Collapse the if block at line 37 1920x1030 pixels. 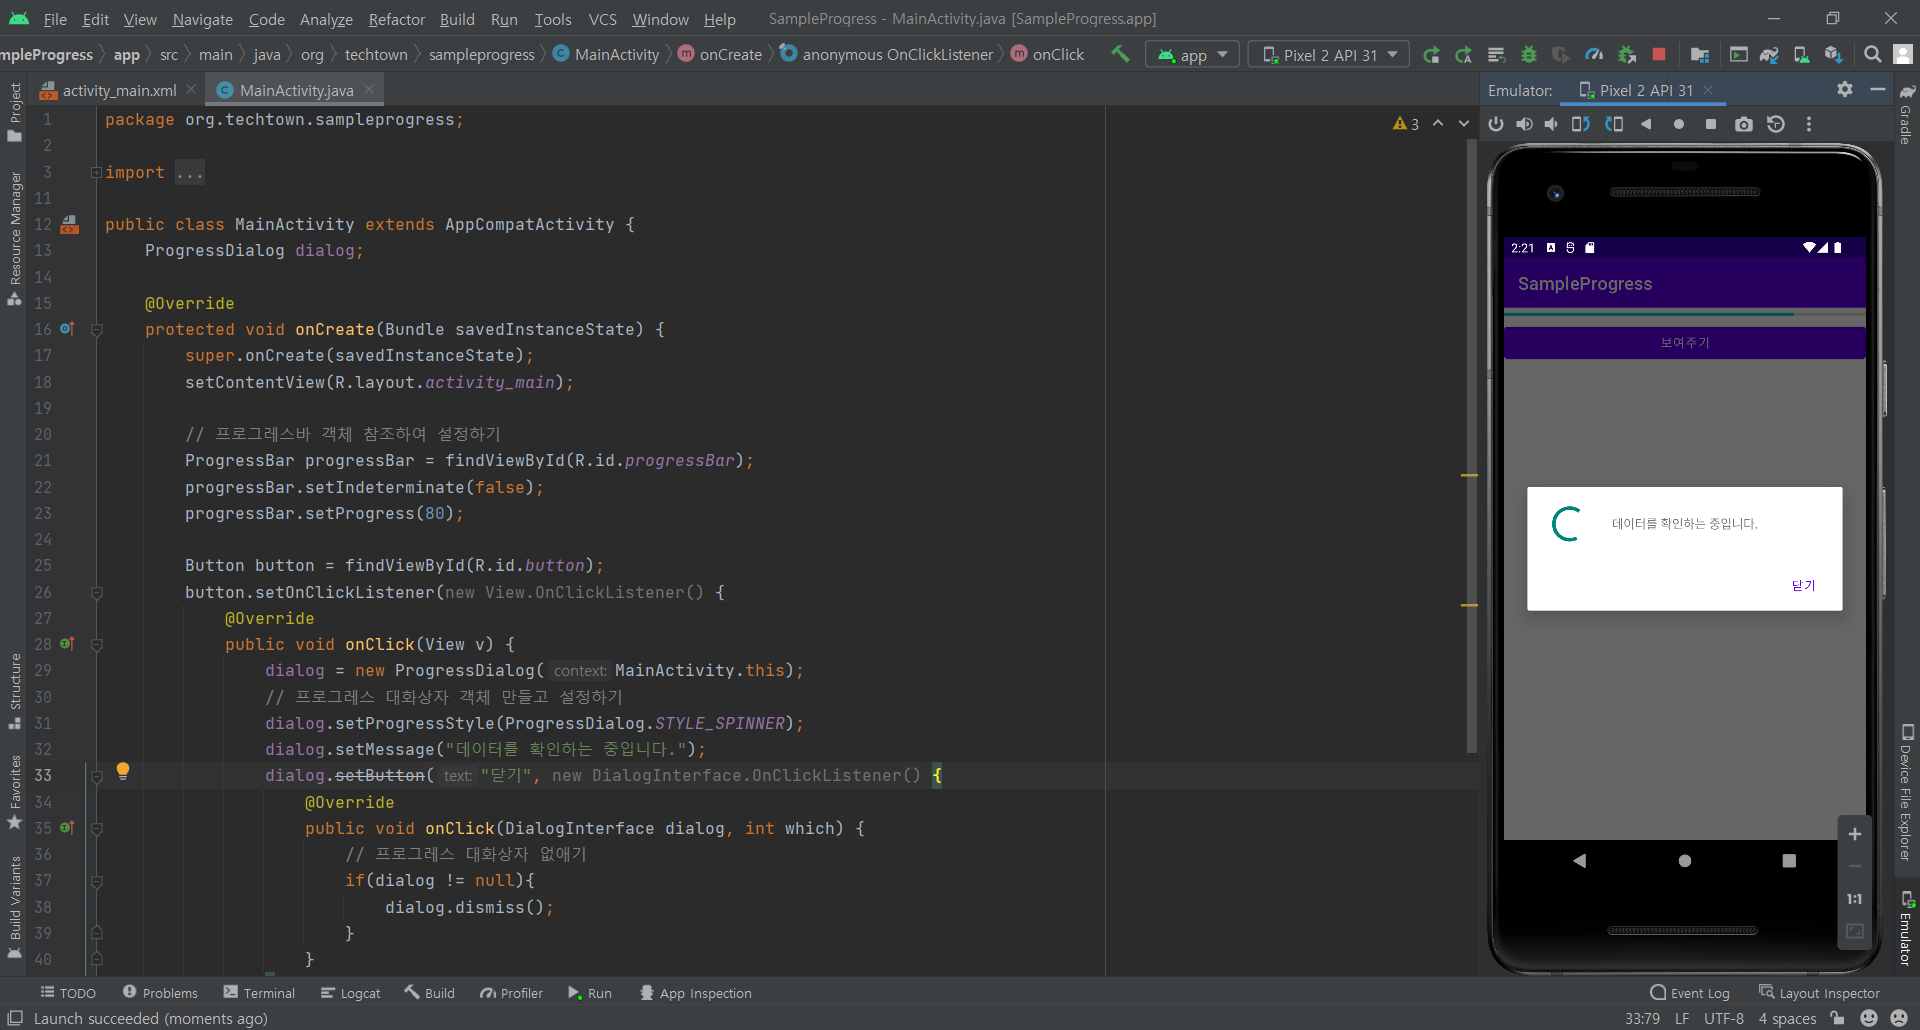(97, 880)
